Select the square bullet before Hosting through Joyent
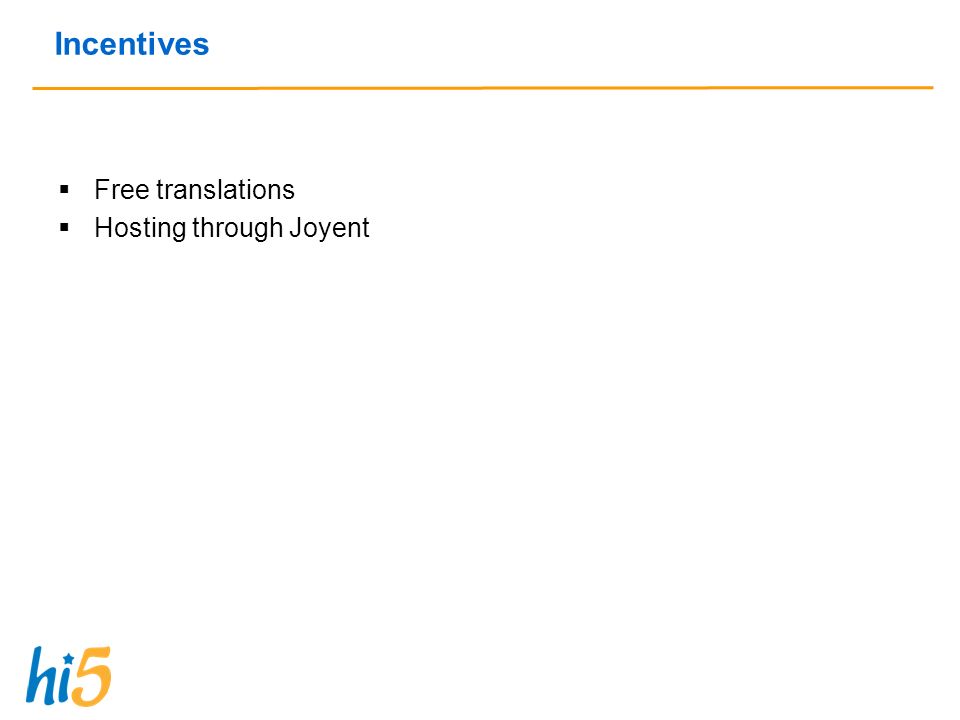Screen dimensions: 960x720 [64, 228]
